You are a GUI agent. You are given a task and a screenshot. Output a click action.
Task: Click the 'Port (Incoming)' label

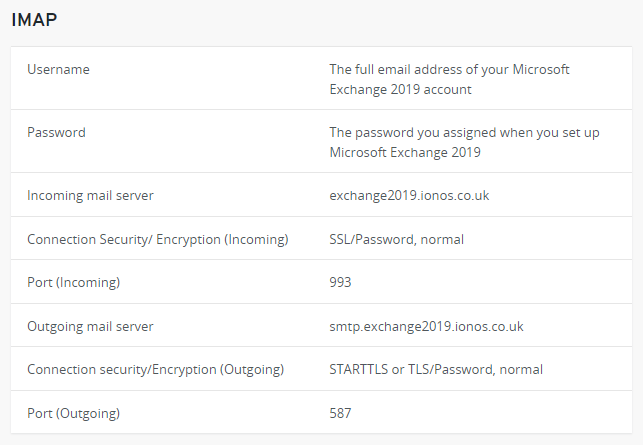pyautogui.click(x=73, y=282)
